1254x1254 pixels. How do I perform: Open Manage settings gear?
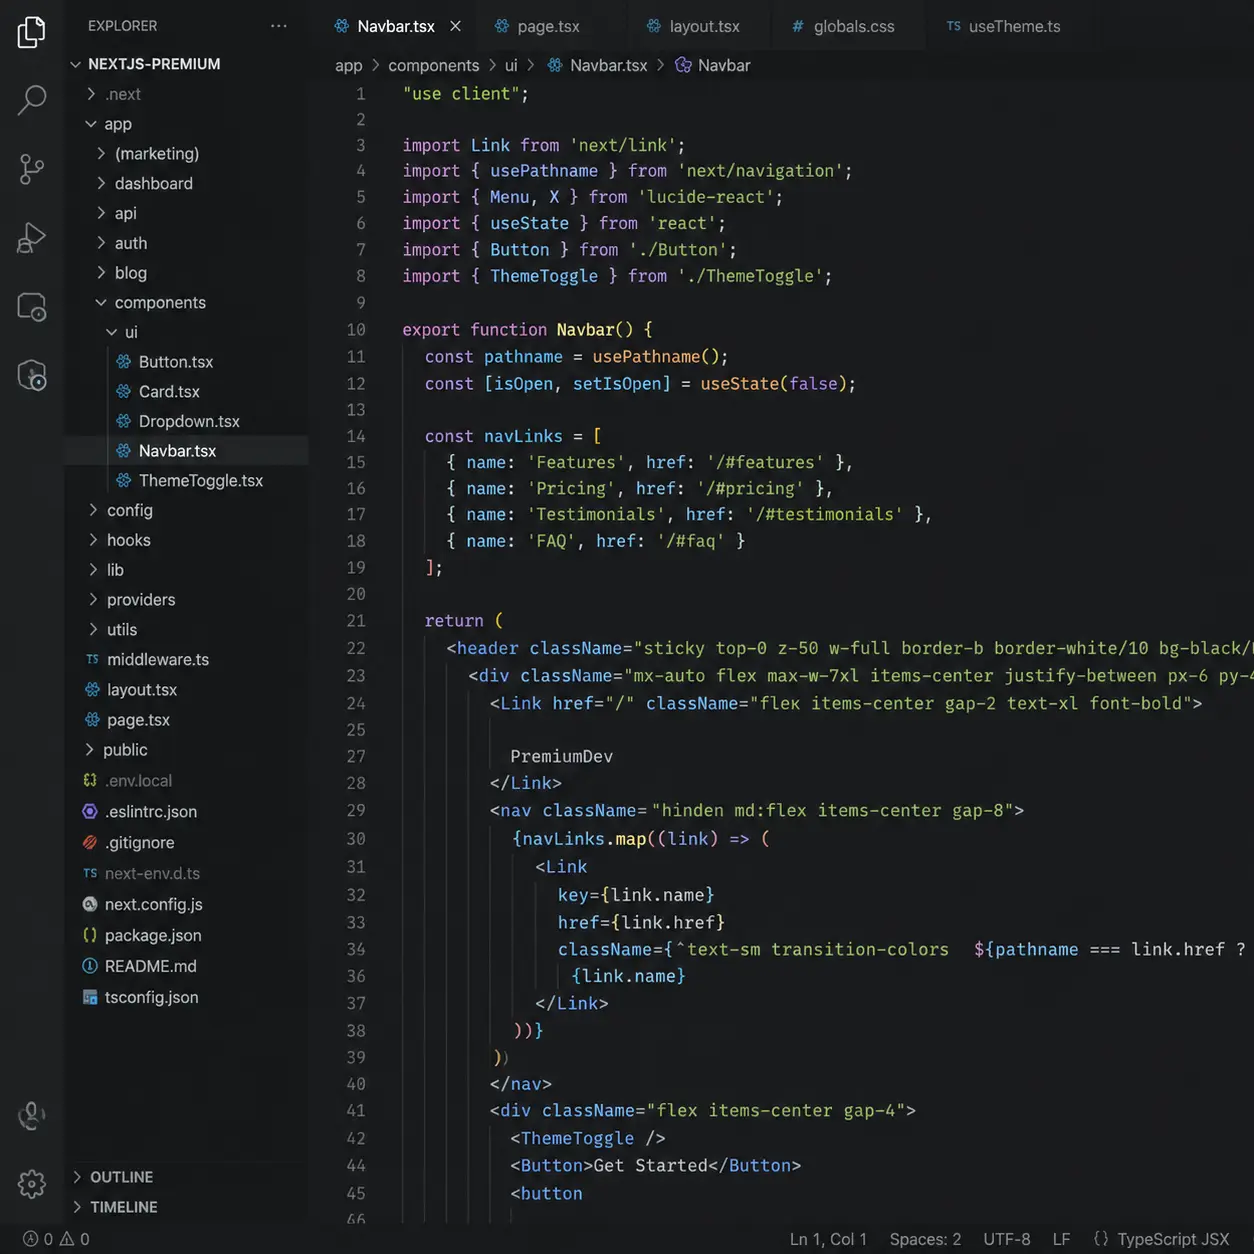pyautogui.click(x=32, y=1184)
